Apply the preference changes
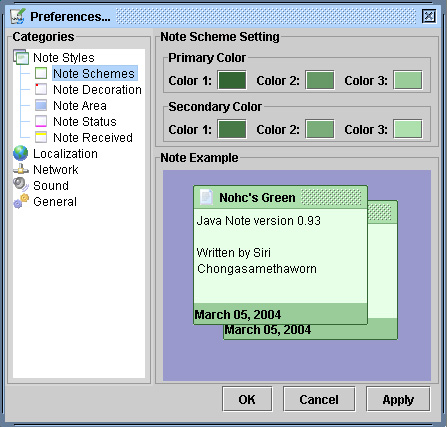Image resolution: width=447 pixels, height=427 pixels. point(398,399)
